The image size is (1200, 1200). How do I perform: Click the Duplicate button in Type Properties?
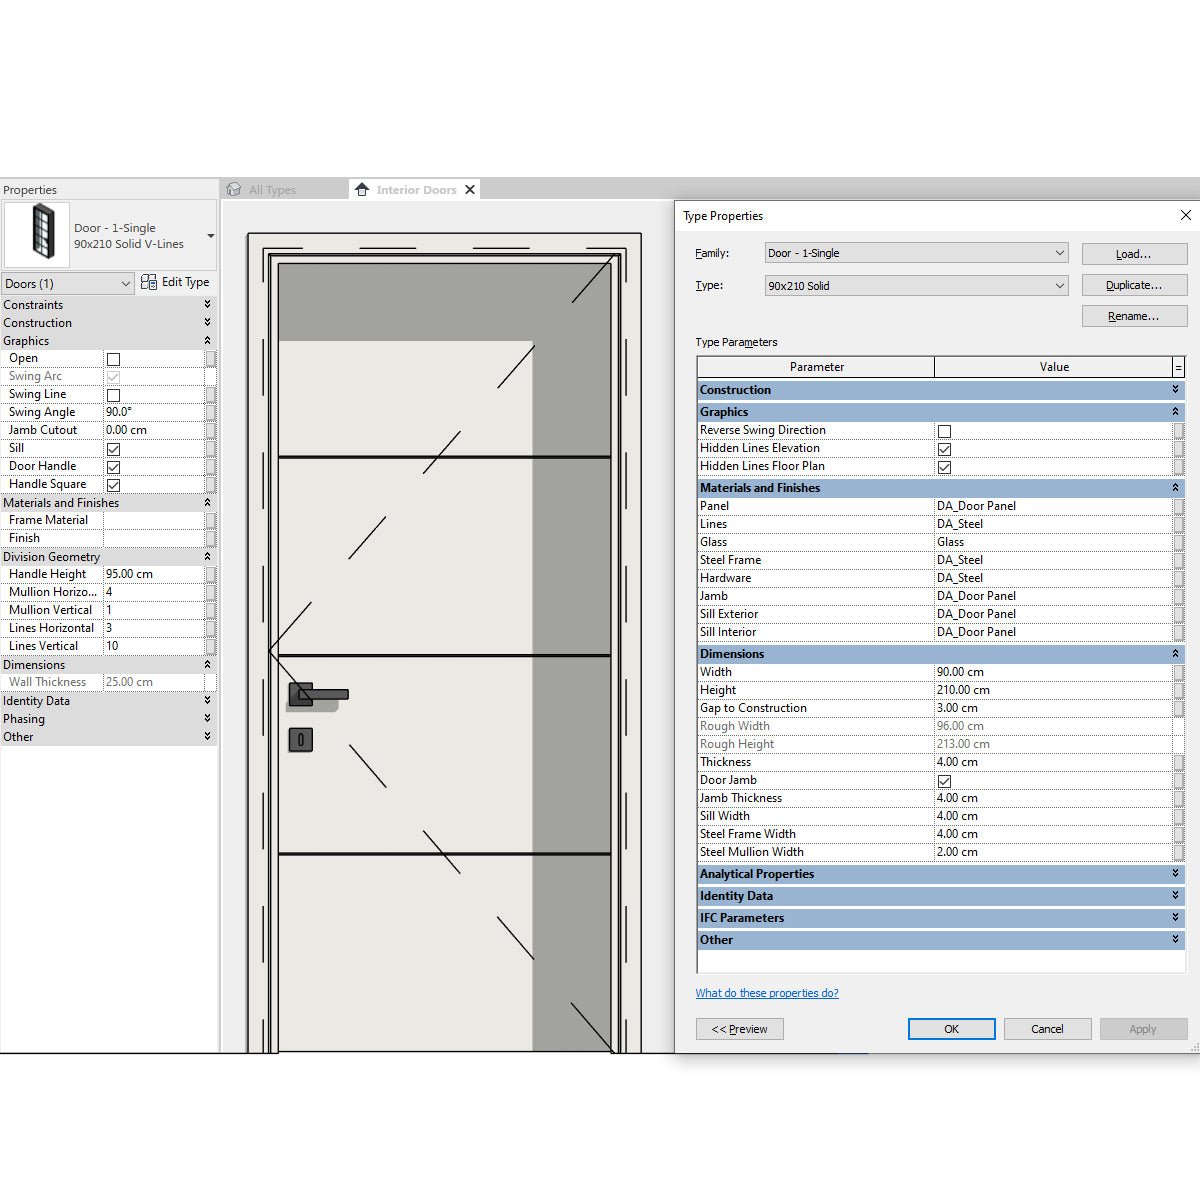1134,285
